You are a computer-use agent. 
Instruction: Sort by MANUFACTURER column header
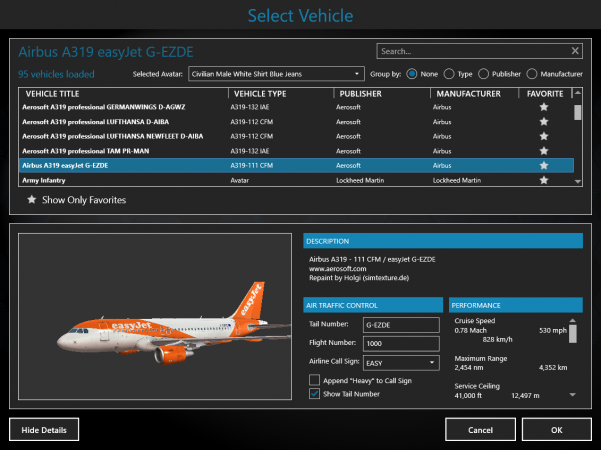pyautogui.click(x=468, y=94)
